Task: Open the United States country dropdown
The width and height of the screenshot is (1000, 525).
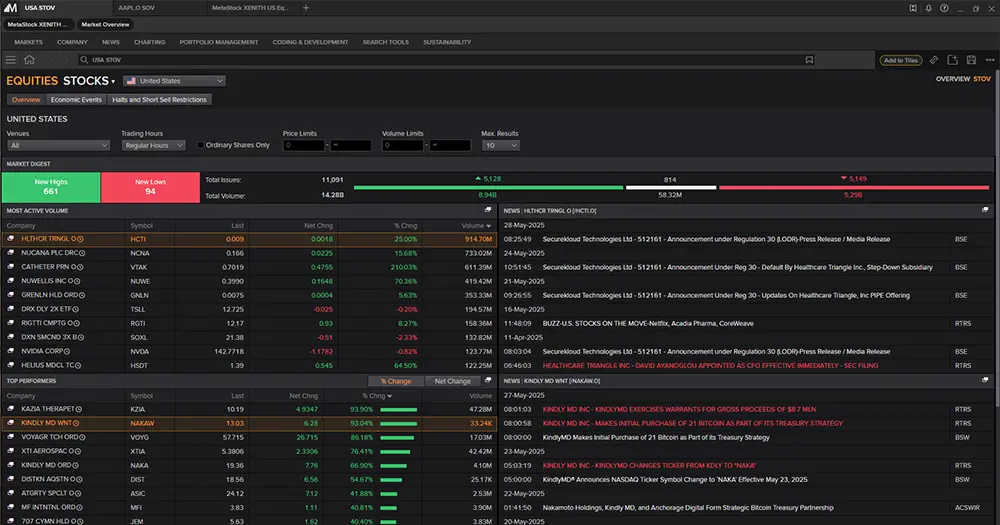Action: click(x=175, y=81)
